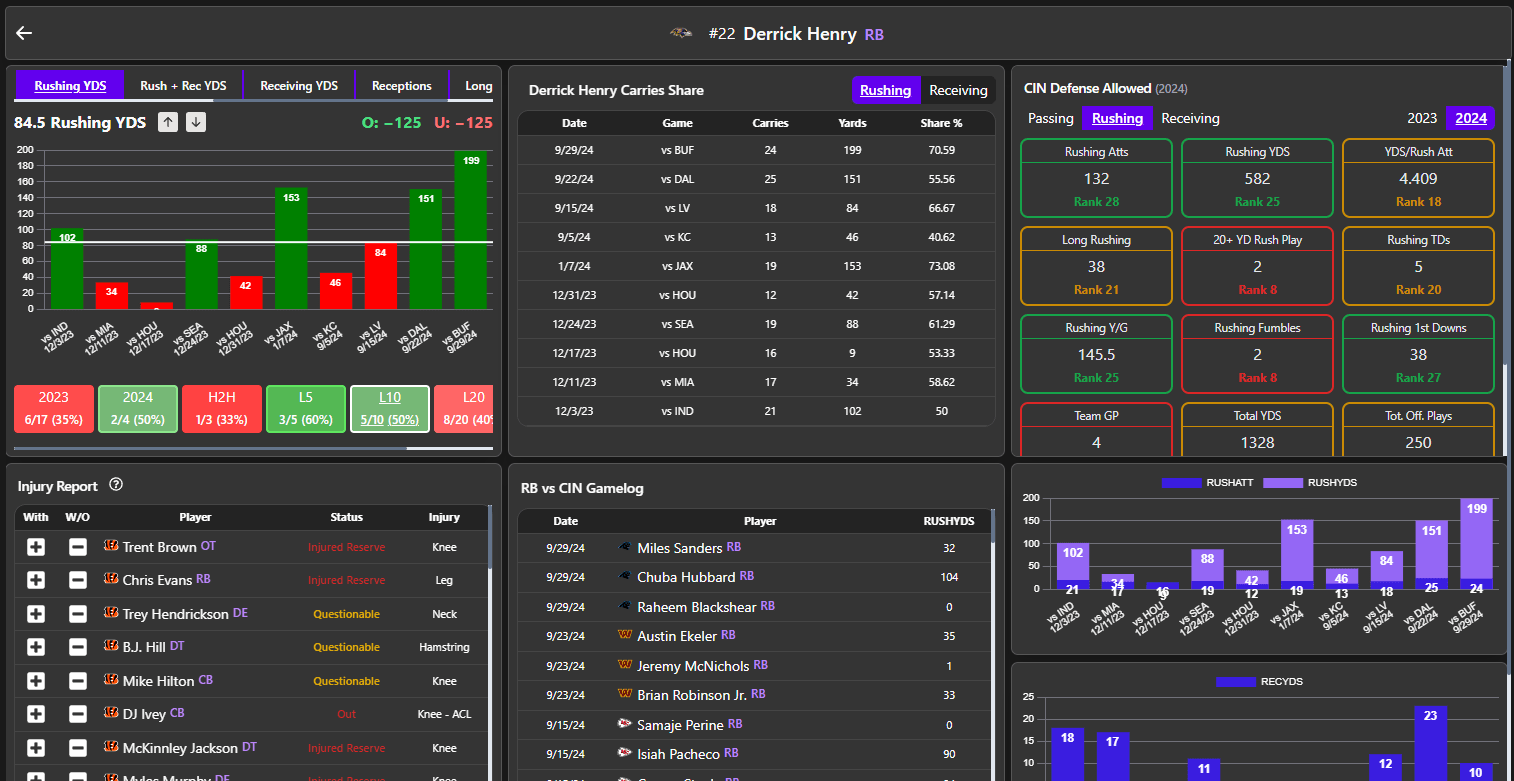The width and height of the screenshot is (1514, 781).
Task: Select 2023 season for CIN defense
Action: click(x=1422, y=118)
